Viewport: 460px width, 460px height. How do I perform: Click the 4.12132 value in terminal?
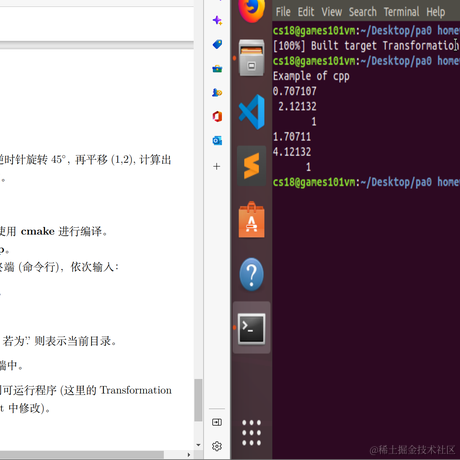click(292, 152)
